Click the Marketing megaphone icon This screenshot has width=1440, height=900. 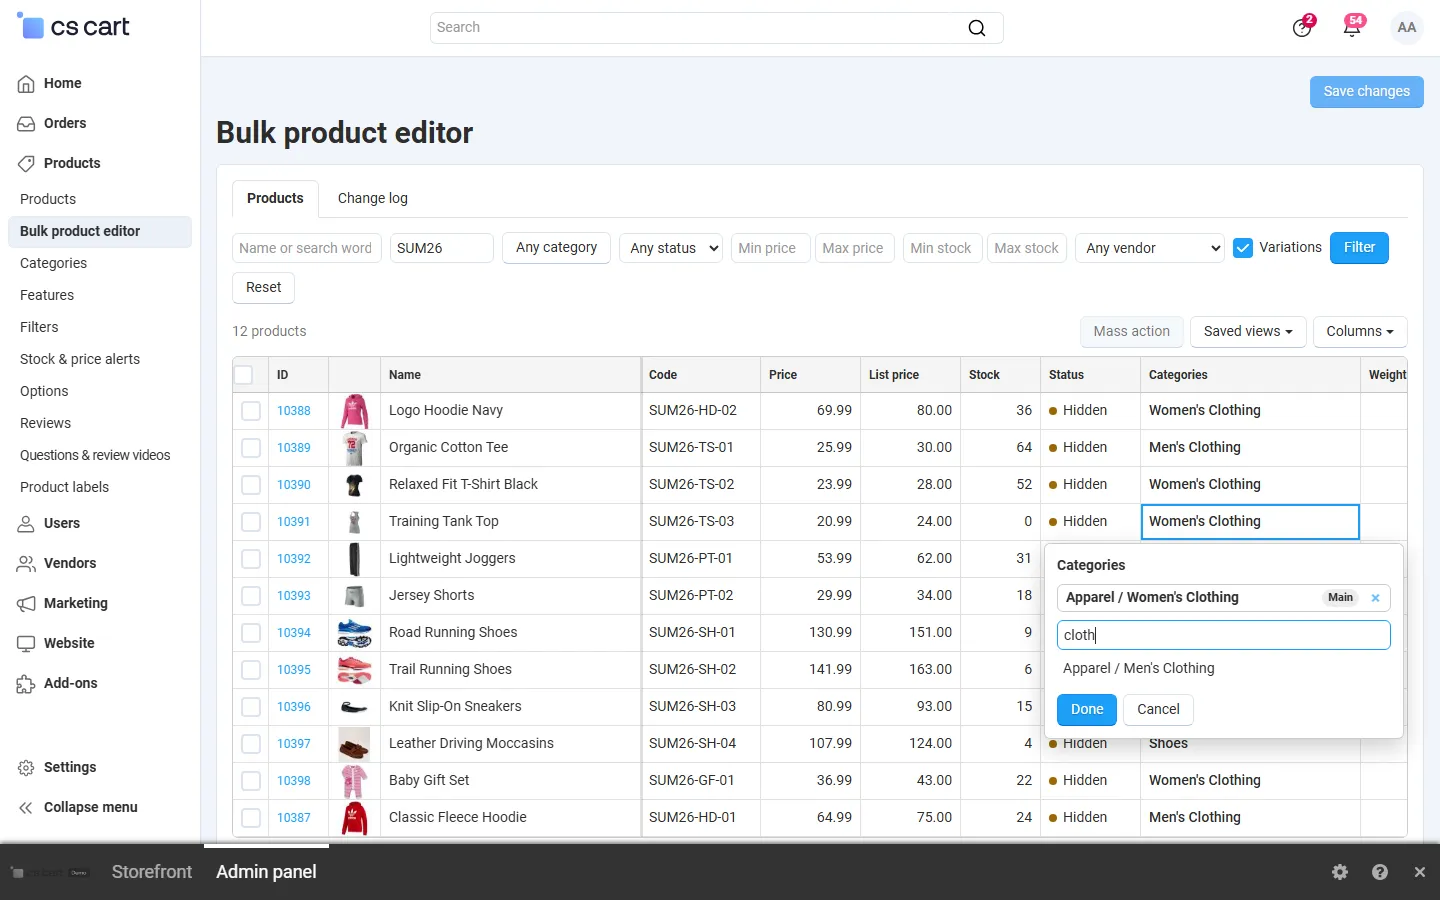click(26, 604)
